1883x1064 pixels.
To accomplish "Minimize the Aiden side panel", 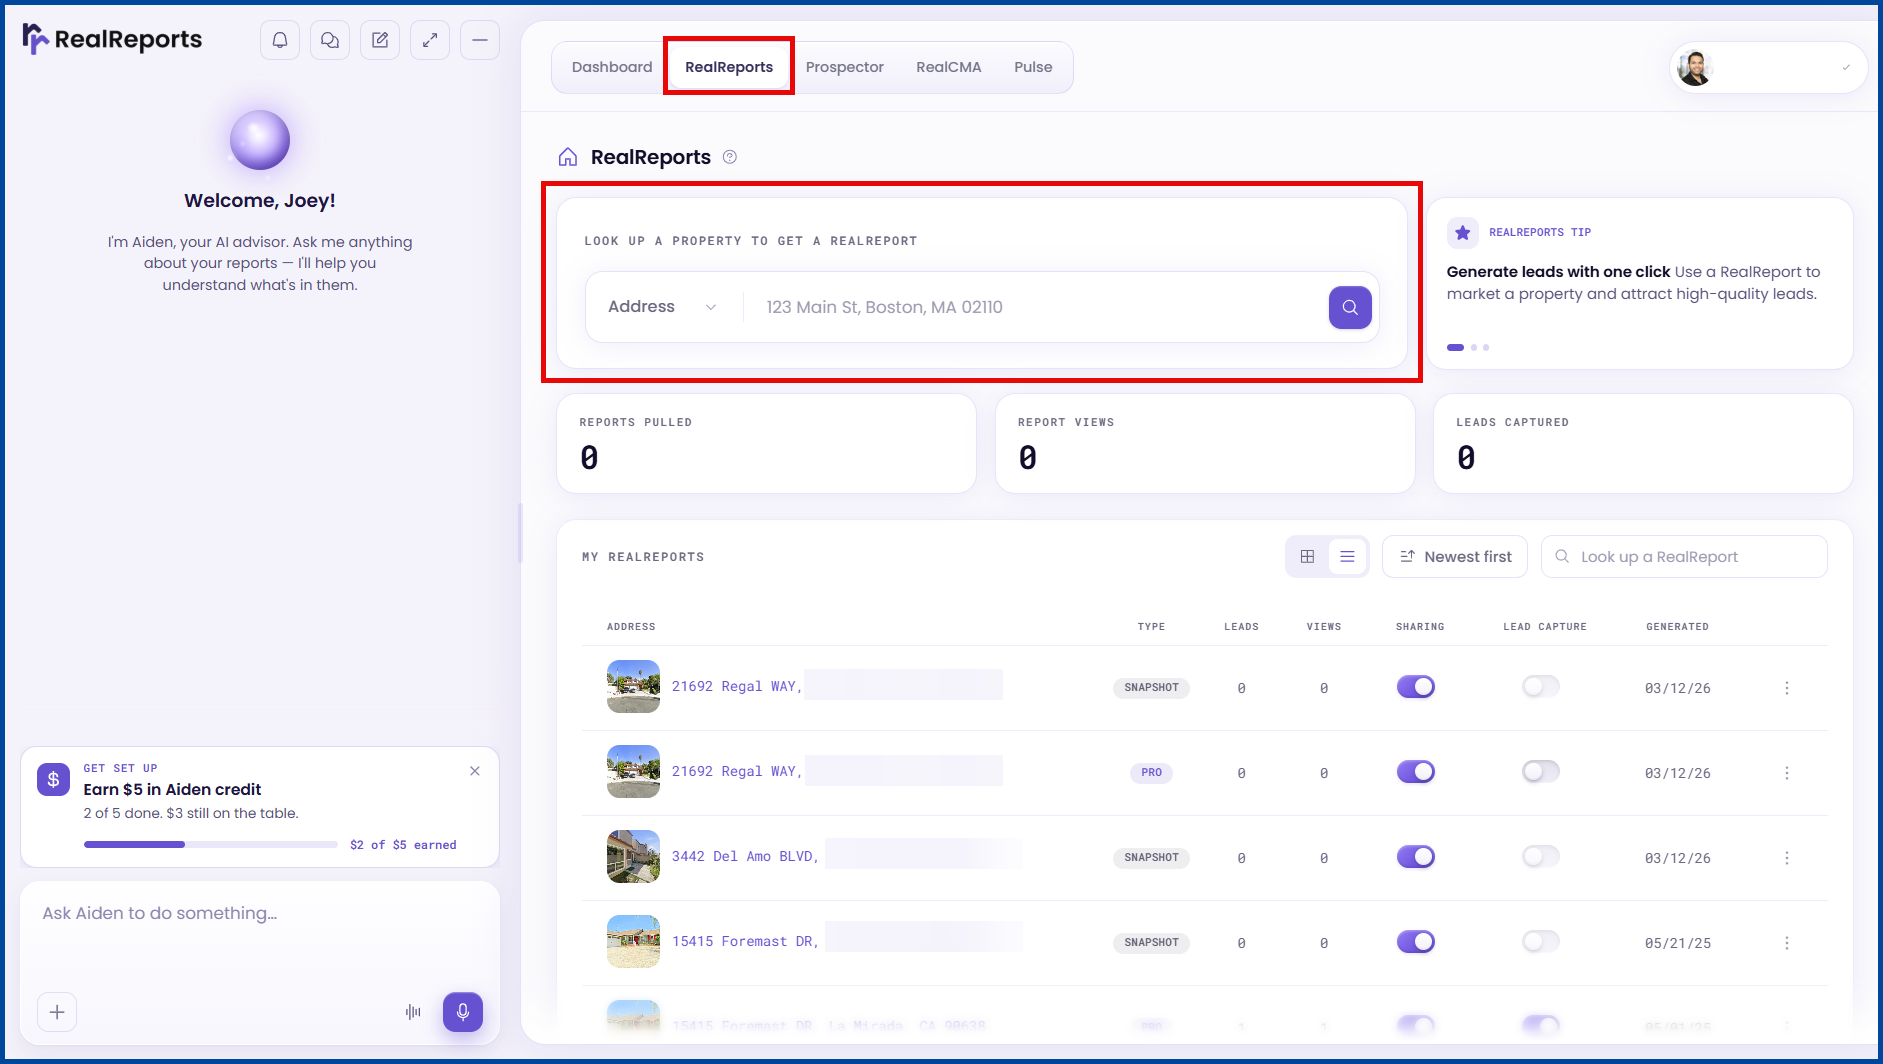I will [480, 40].
